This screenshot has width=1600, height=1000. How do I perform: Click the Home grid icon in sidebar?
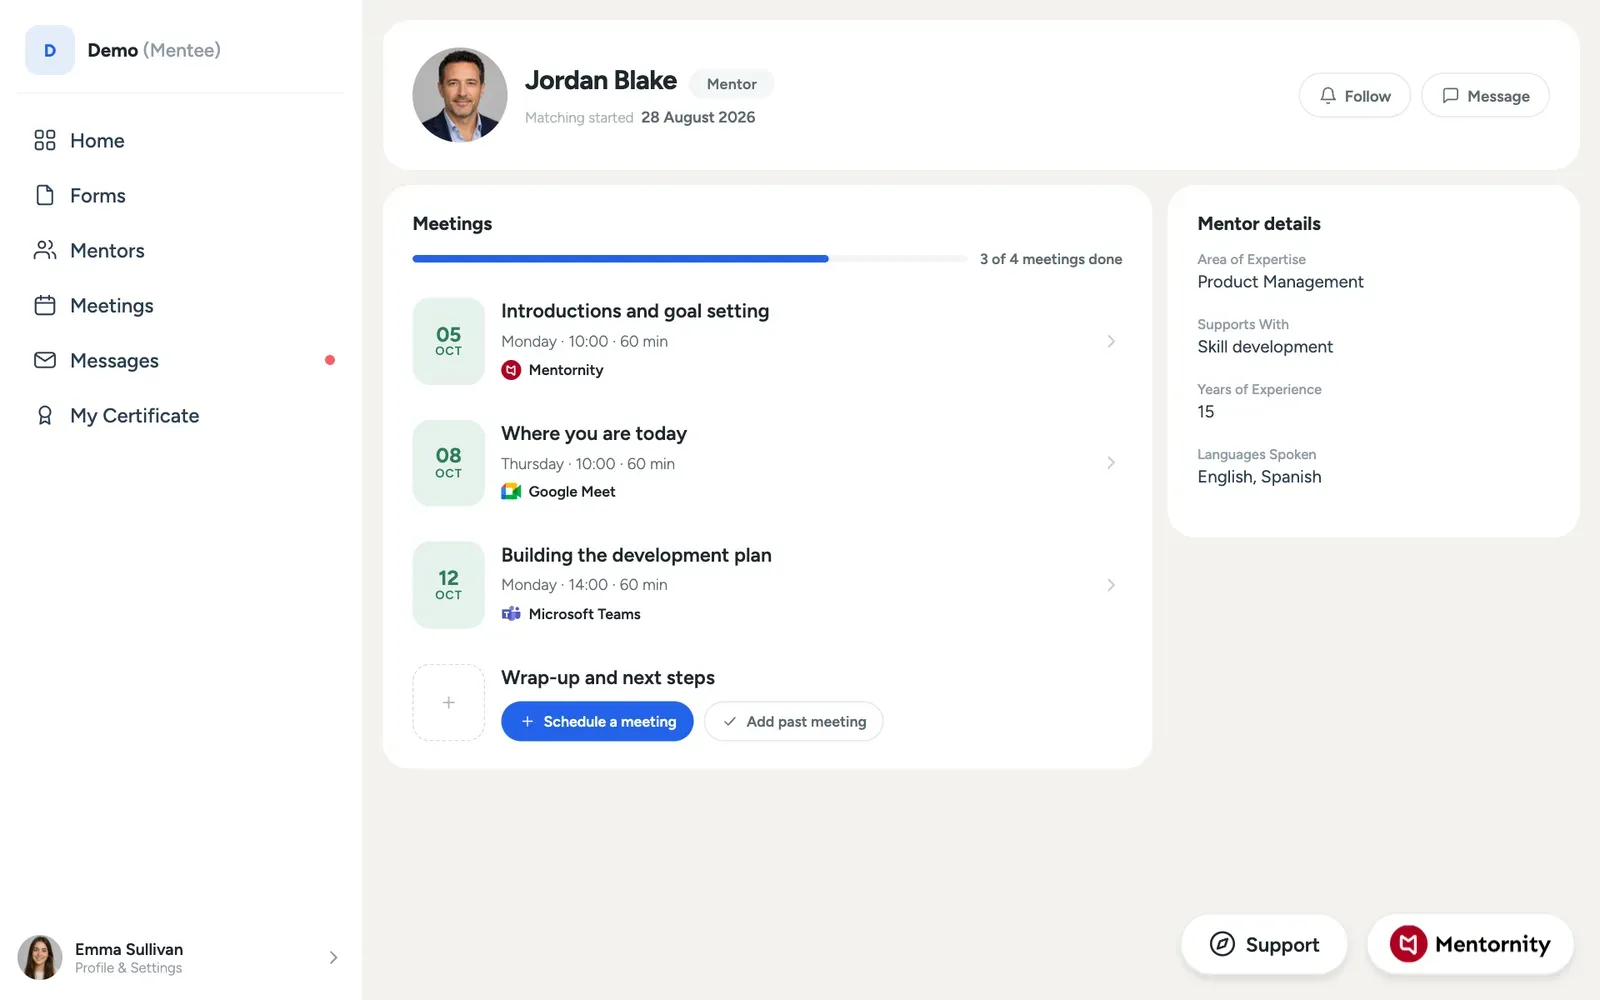(x=45, y=140)
